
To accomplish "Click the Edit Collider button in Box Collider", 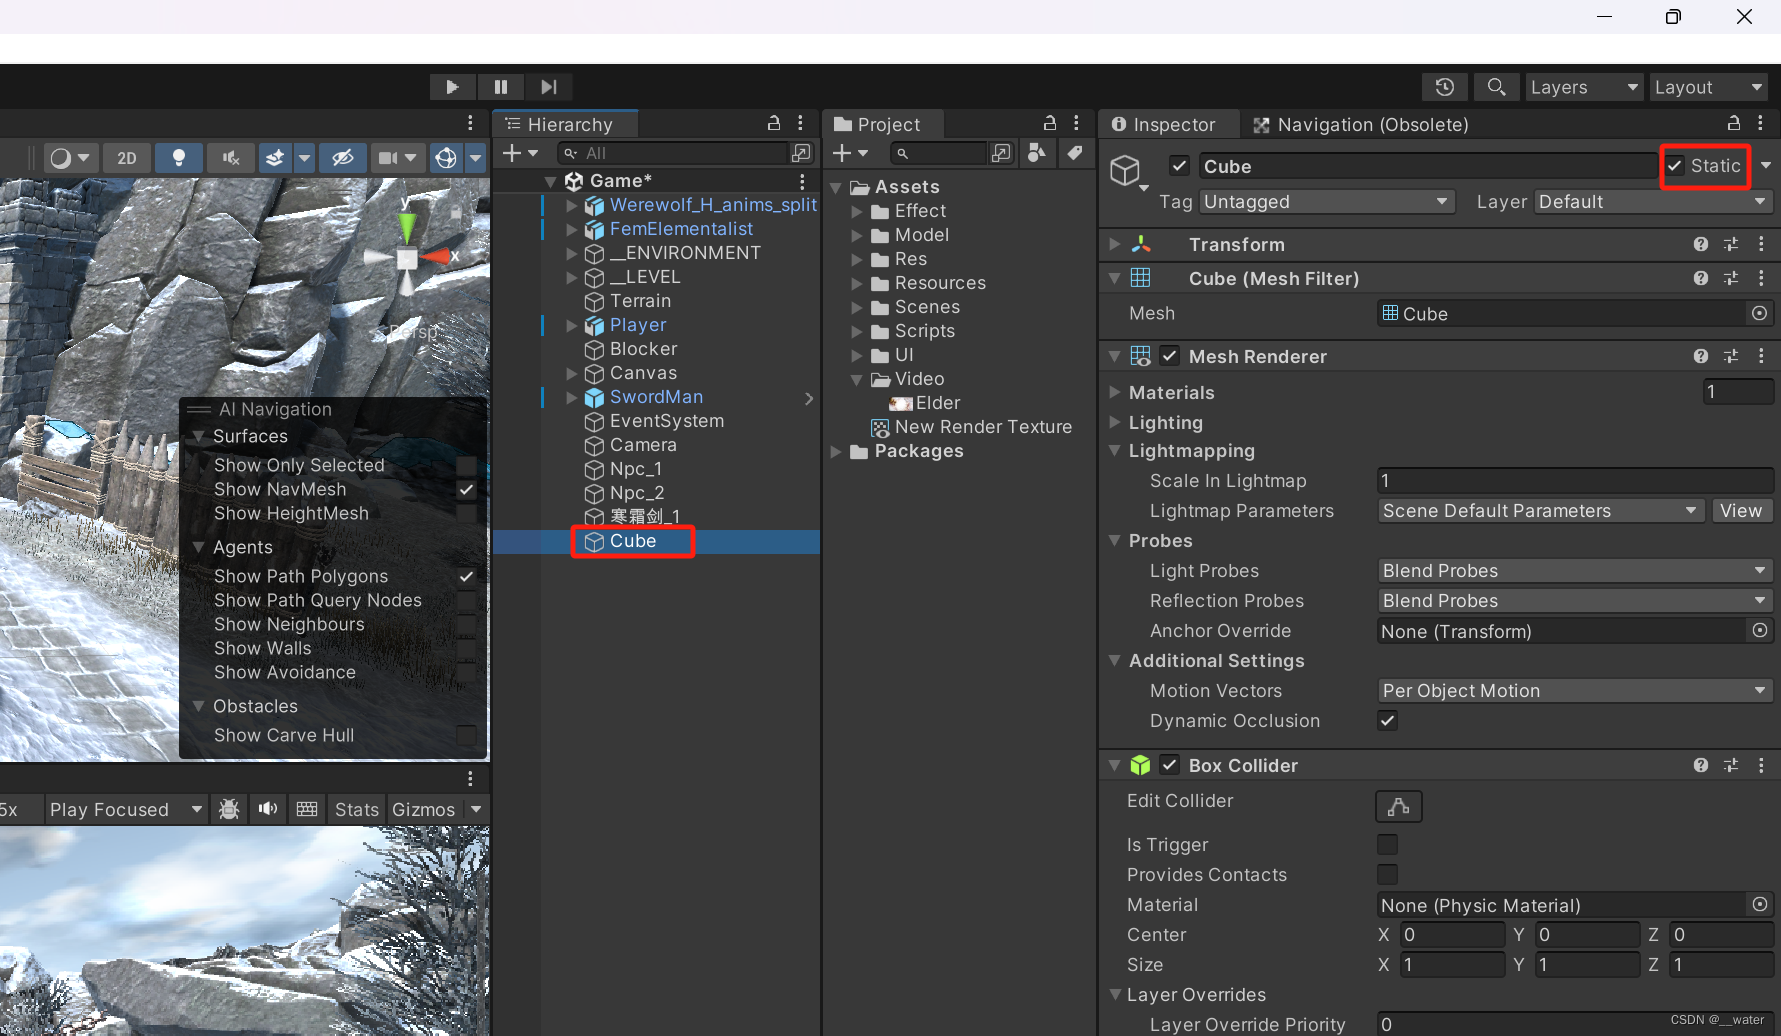I will [1398, 806].
